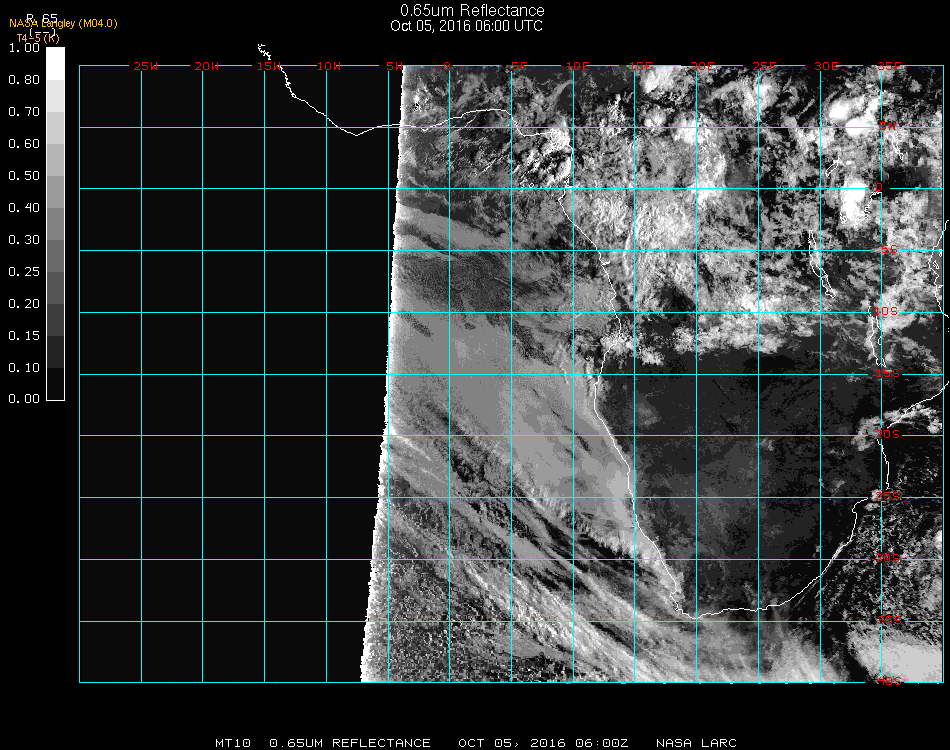Click the 0.00 label at colorbar bottom

click(23, 399)
